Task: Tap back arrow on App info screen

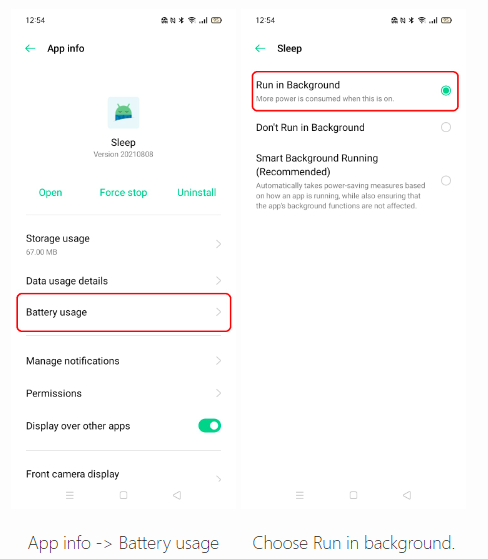Action: pos(30,48)
